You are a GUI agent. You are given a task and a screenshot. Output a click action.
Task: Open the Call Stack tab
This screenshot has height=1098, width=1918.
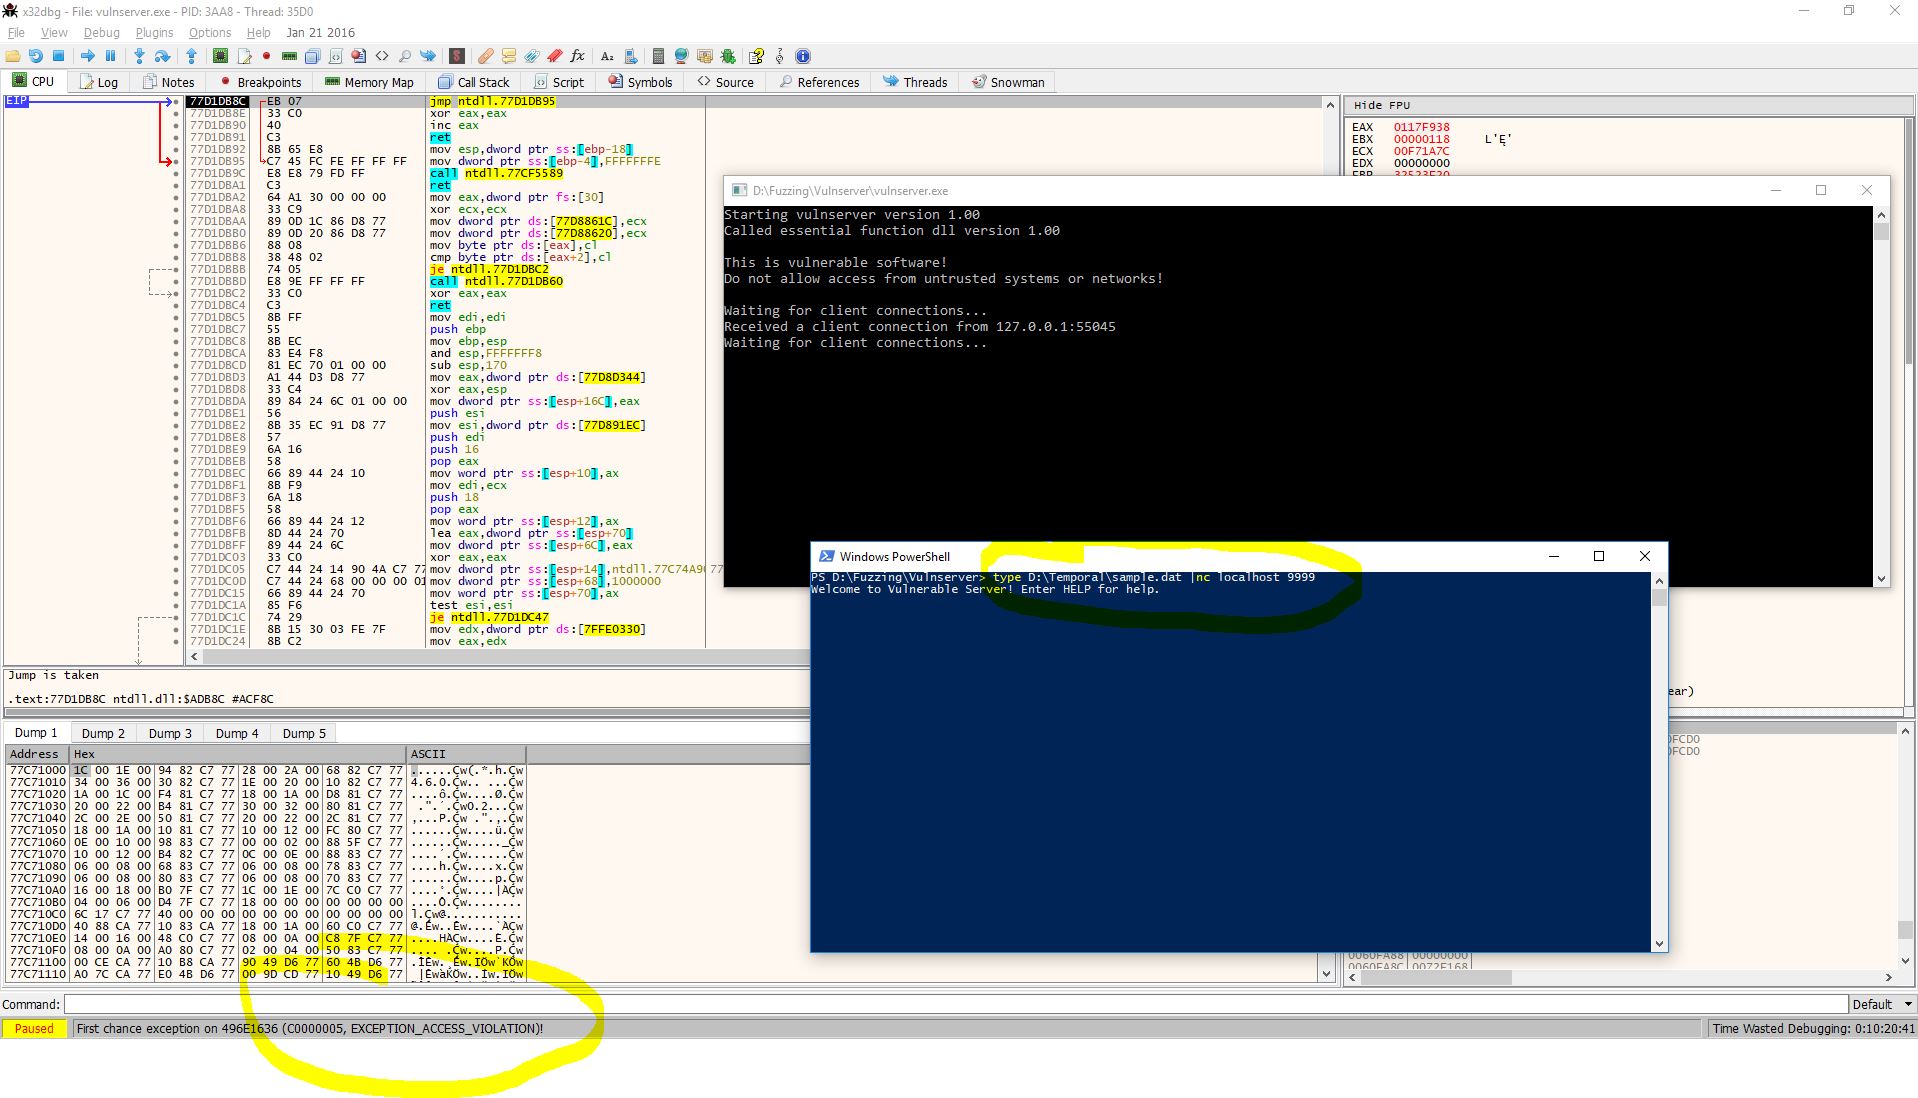click(474, 82)
